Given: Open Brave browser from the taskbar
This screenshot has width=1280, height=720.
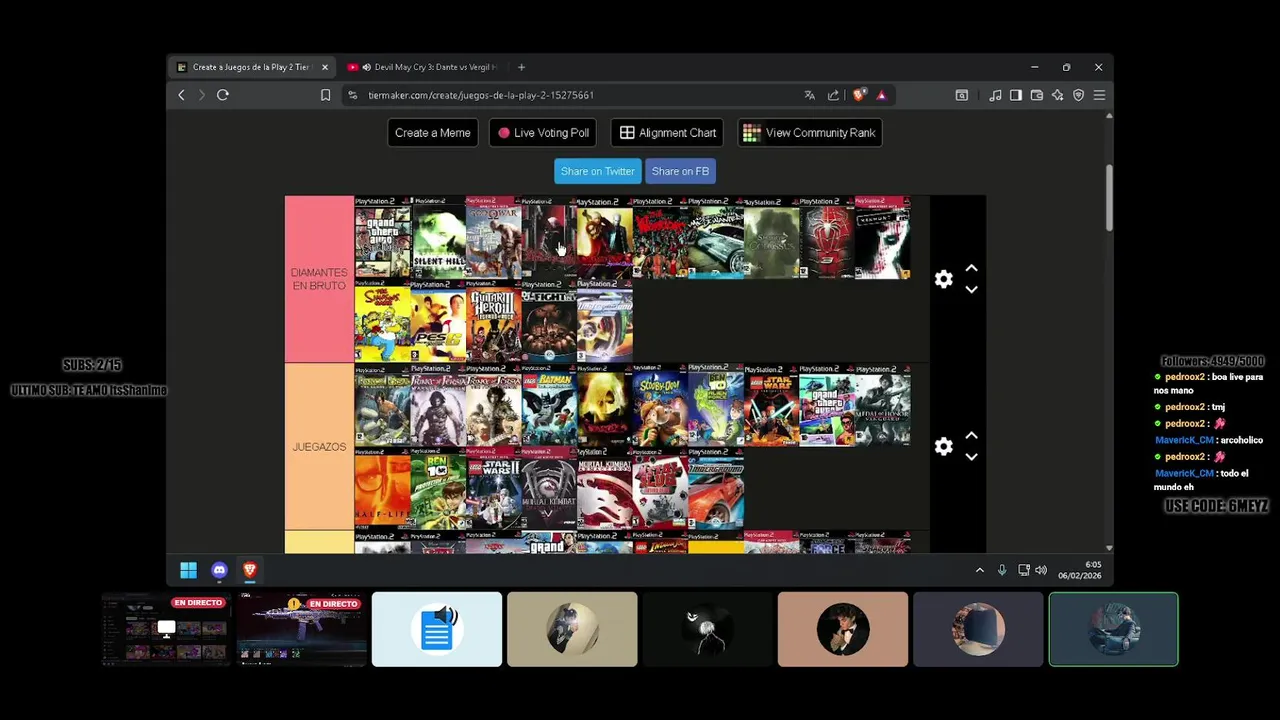Looking at the screenshot, I should 250,570.
